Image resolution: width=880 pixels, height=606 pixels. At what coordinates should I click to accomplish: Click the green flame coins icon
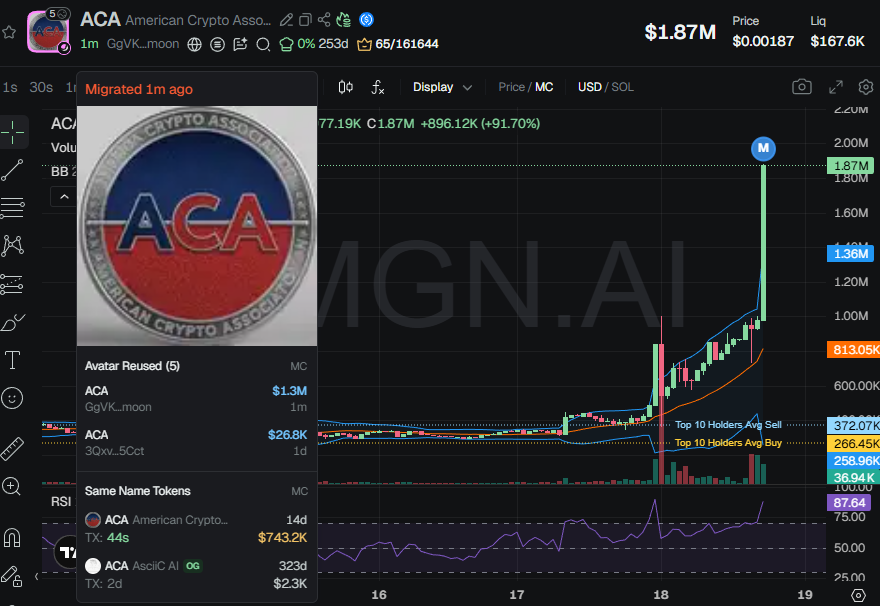(x=343, y=20)
